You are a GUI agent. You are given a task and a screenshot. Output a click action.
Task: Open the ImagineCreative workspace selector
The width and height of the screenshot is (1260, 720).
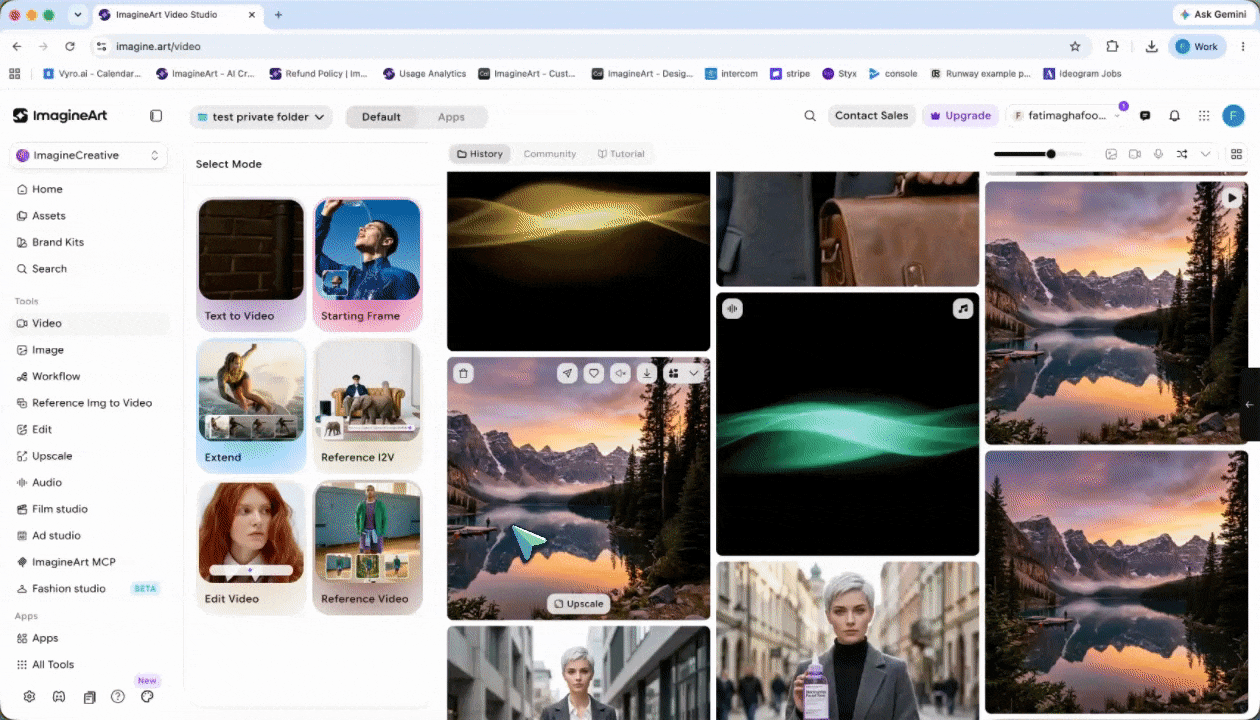point(89,155)
